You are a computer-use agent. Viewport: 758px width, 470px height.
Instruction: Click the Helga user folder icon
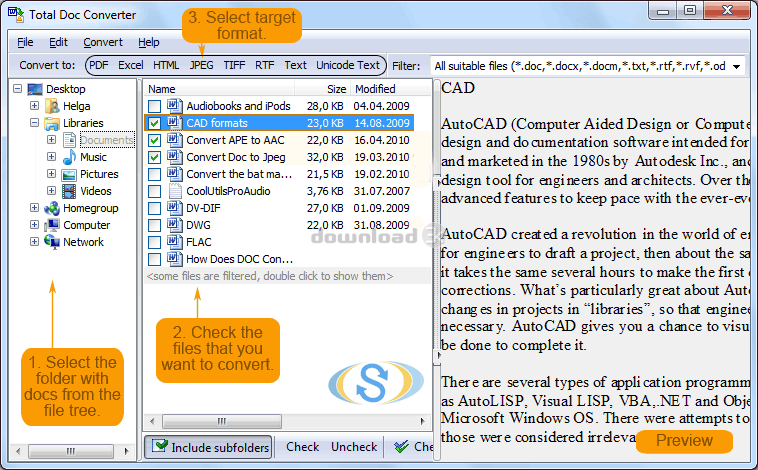(52, 106)
